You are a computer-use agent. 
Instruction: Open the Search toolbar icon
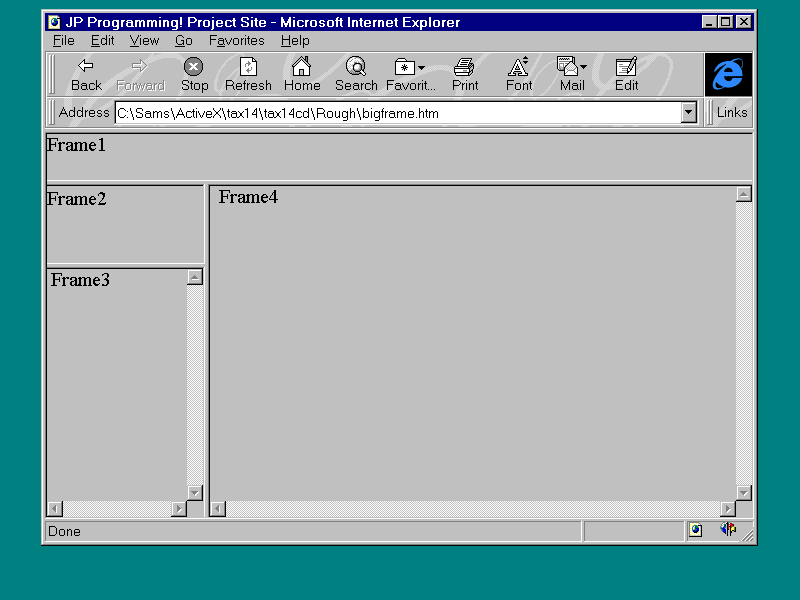(x=356, y=67)
